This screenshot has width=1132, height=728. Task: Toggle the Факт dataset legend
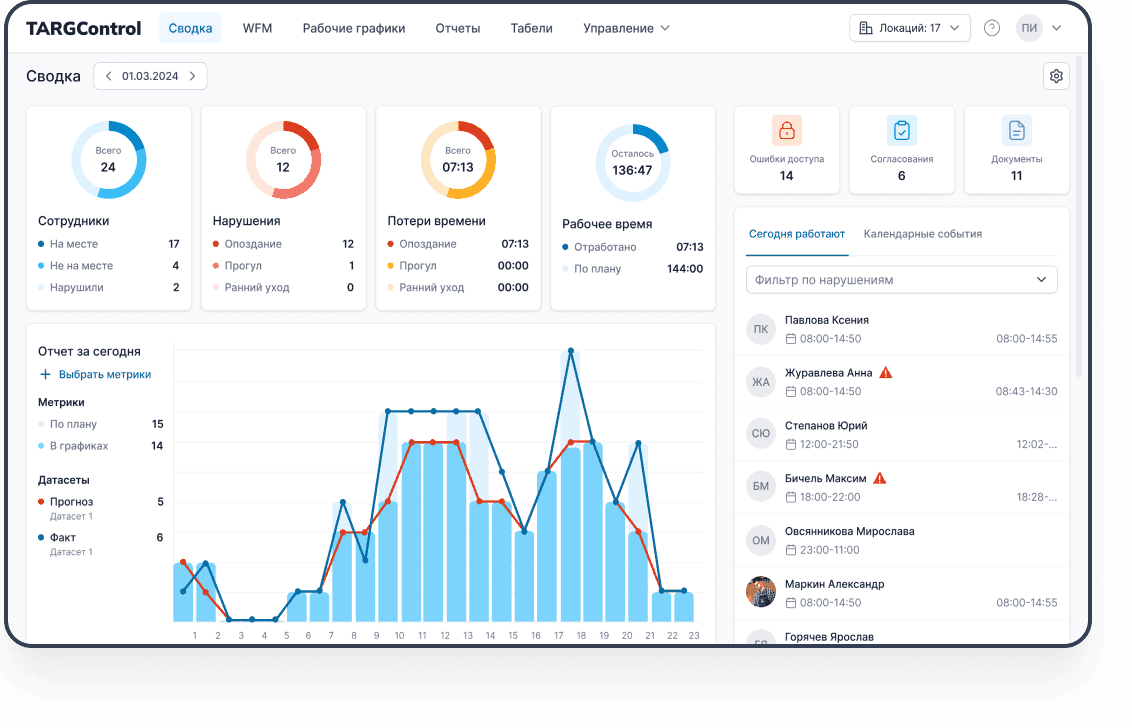click(101, 543)
